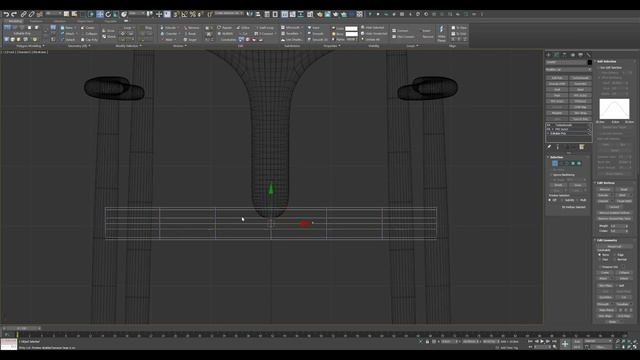This screenshot has height=360, width=640.
Task: Open the vertex Color swatch in ribbon
Action: point(351,28)
